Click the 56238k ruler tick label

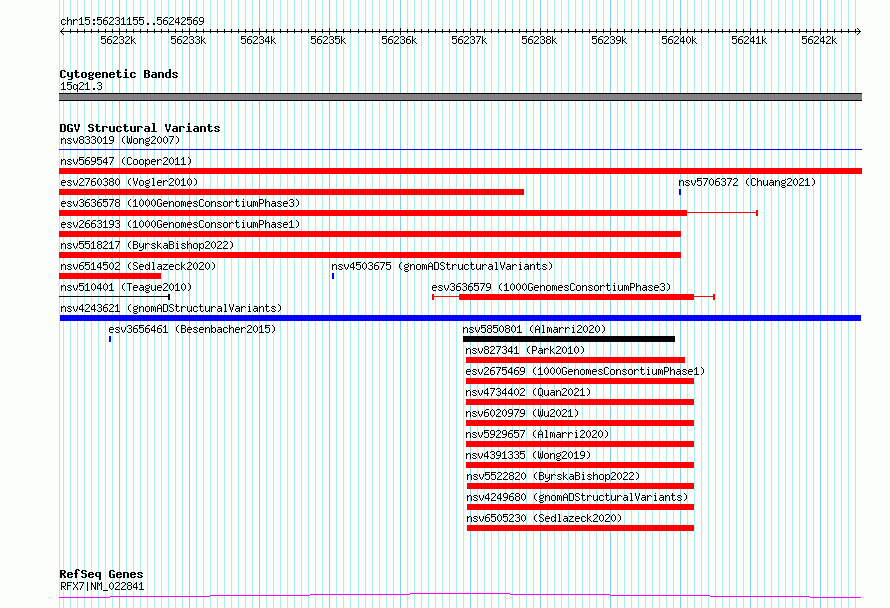[539, 40]
